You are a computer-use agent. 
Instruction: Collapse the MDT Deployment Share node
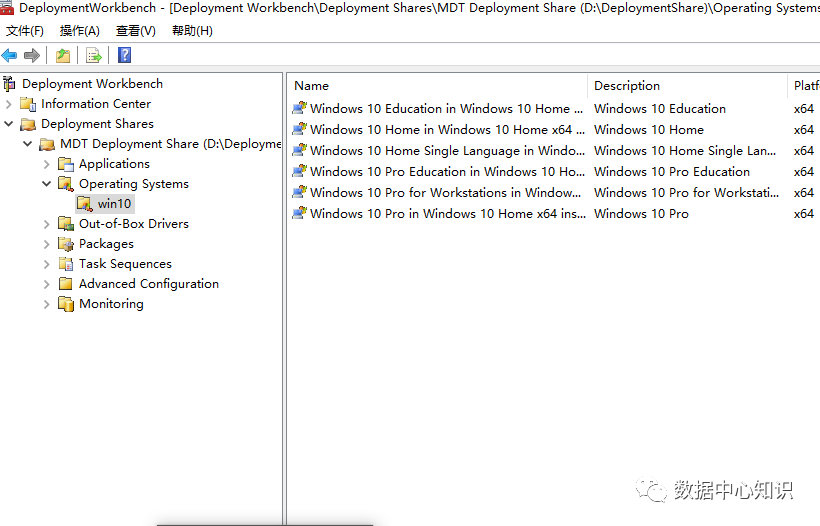coord(28,144)
